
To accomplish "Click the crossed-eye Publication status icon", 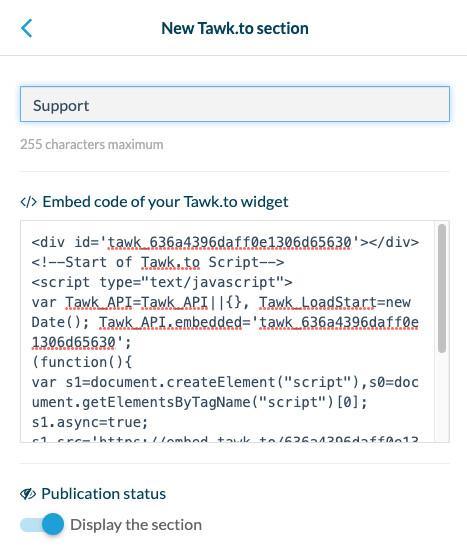I will click(x=28, y=494).
